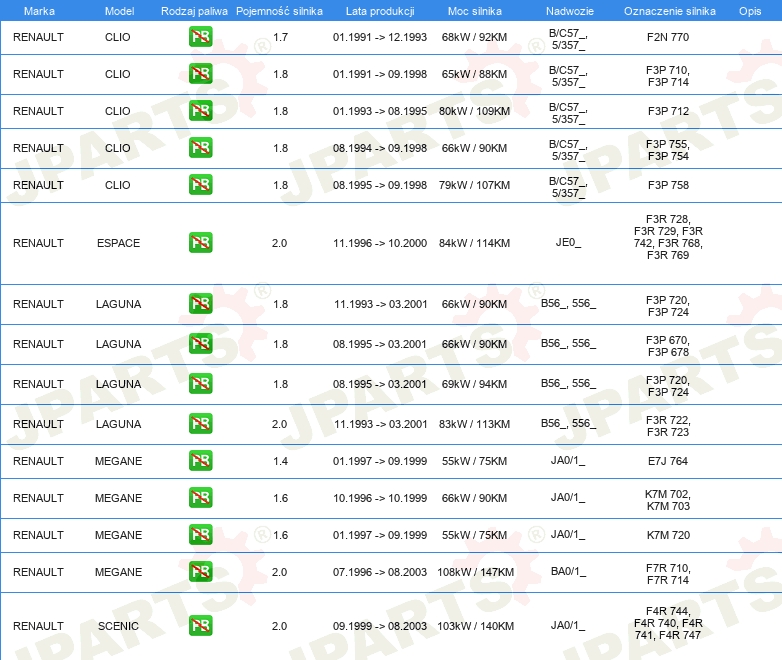Click the ESPACE model cell
Screen dimensions: 782x660
pyautogui.click(x=118, y=243)
